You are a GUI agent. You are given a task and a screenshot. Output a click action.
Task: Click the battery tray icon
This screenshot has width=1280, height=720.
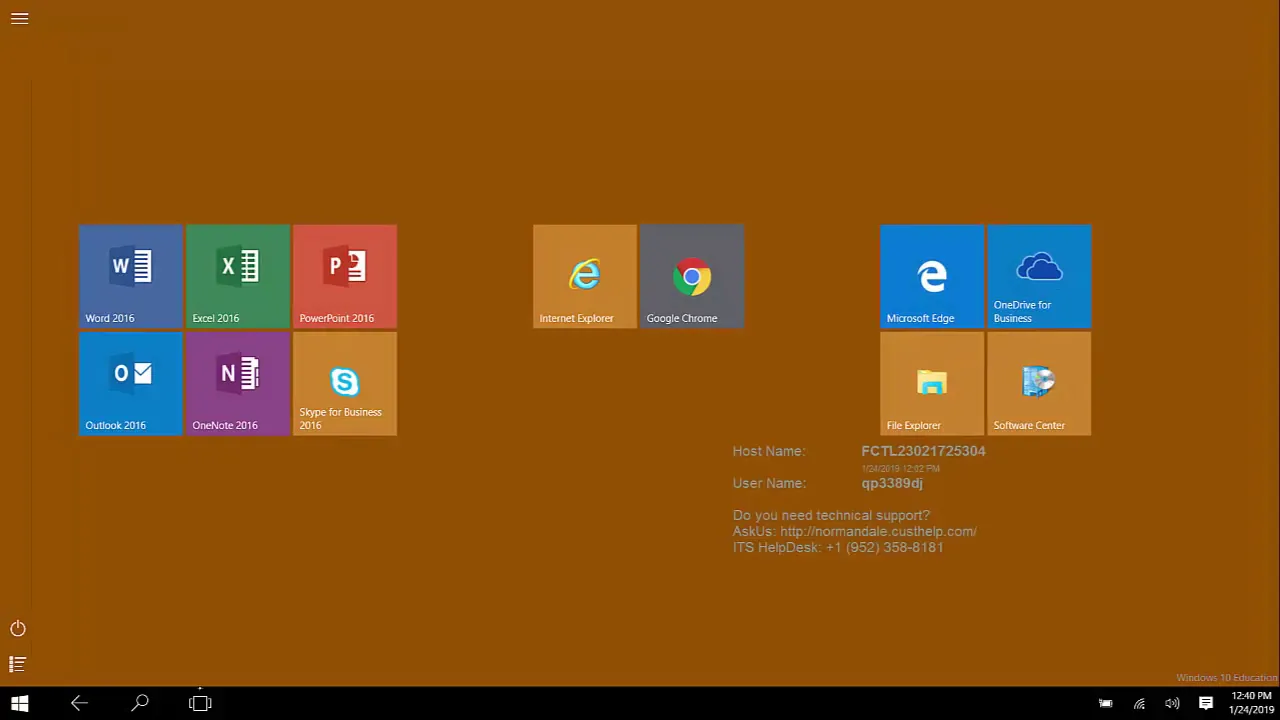(1106, 703)
